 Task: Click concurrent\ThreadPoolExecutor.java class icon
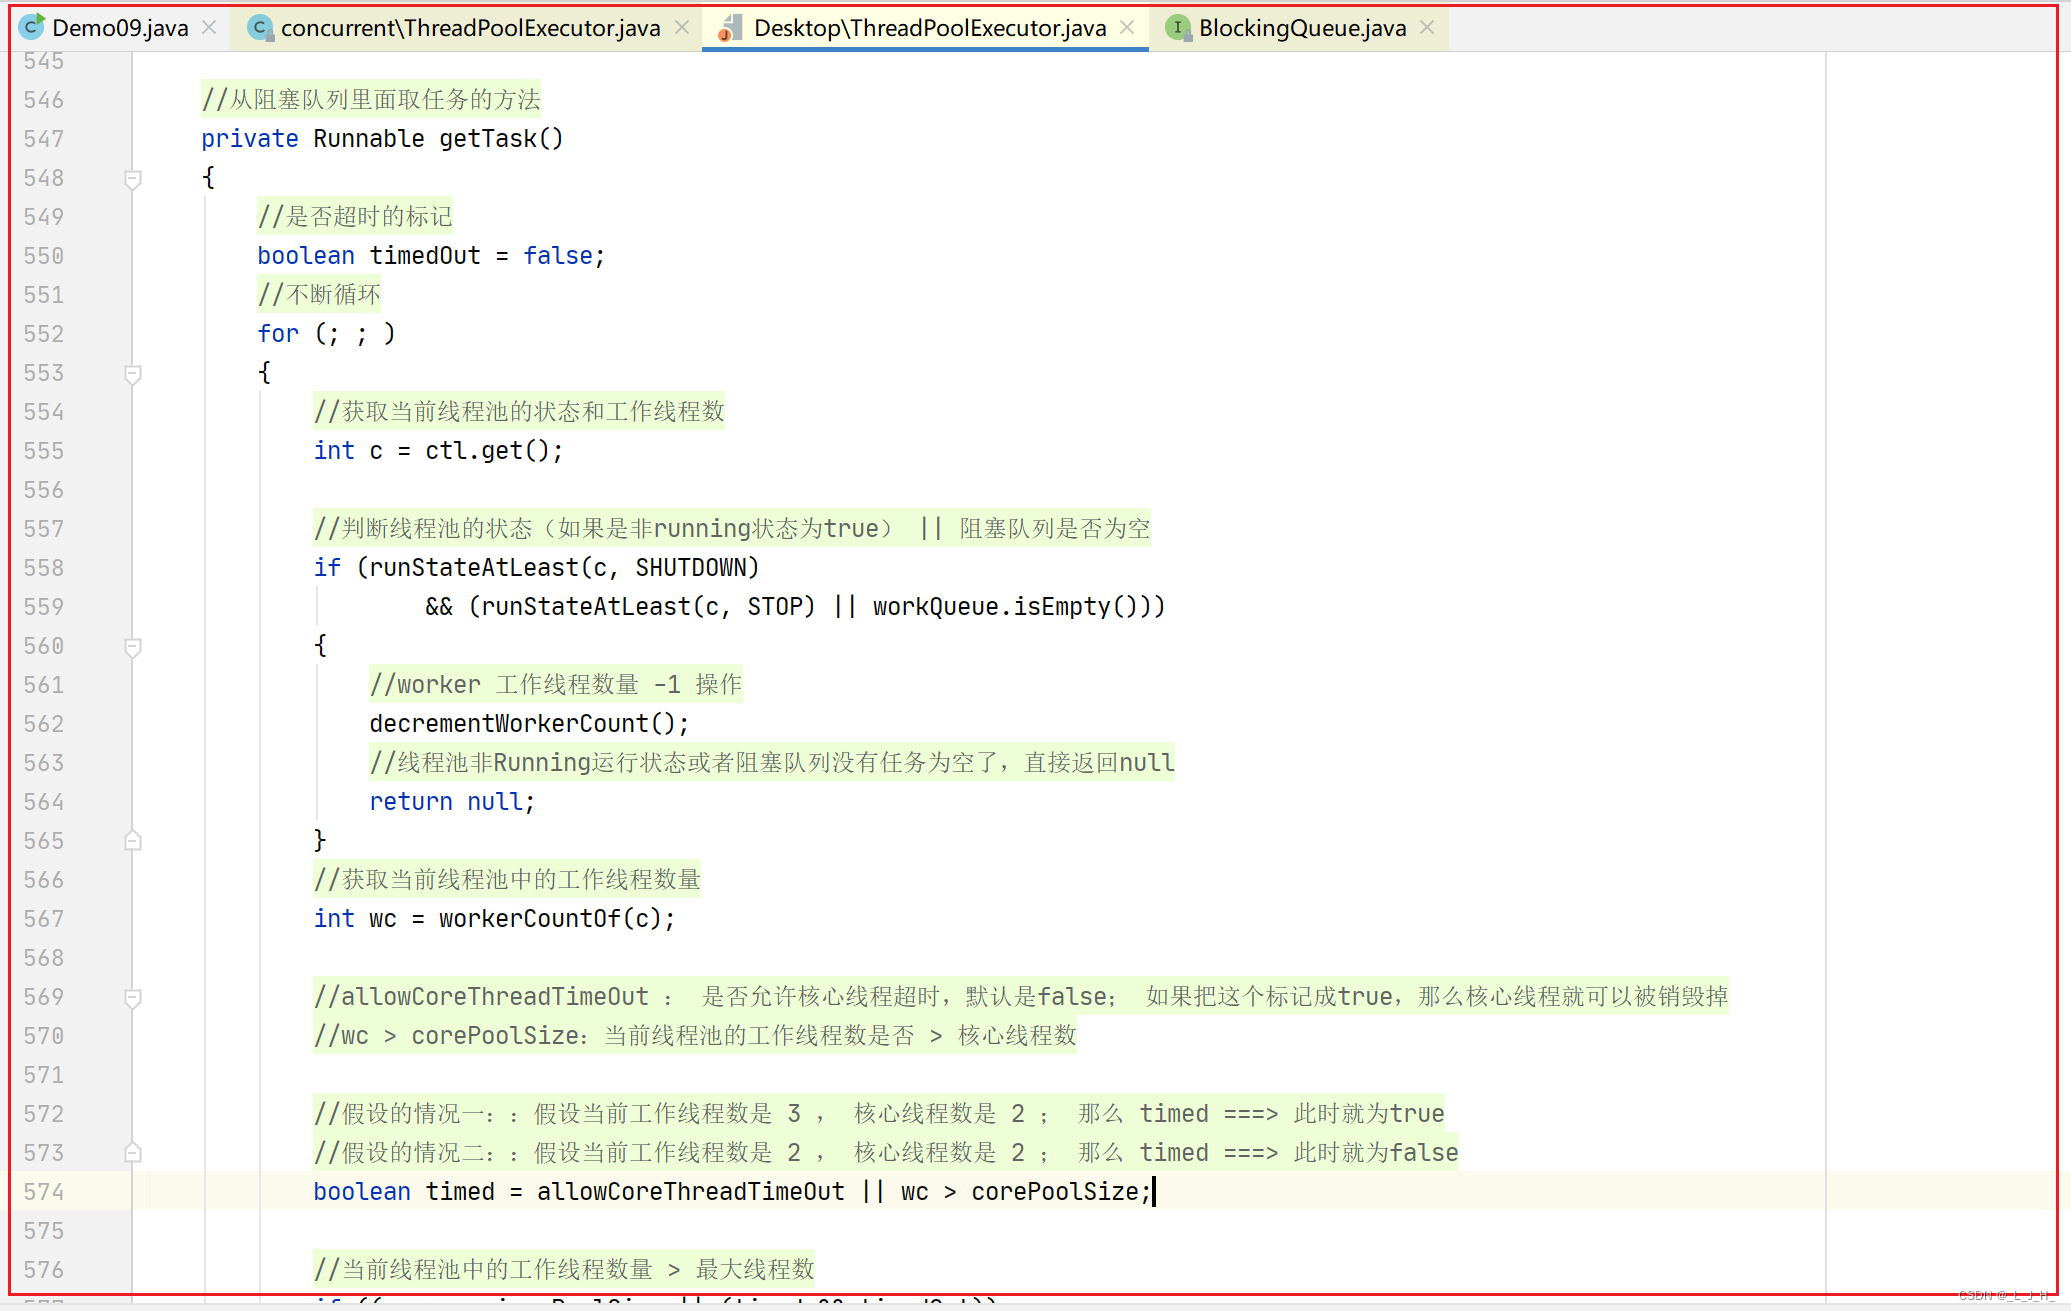[260, 28]
